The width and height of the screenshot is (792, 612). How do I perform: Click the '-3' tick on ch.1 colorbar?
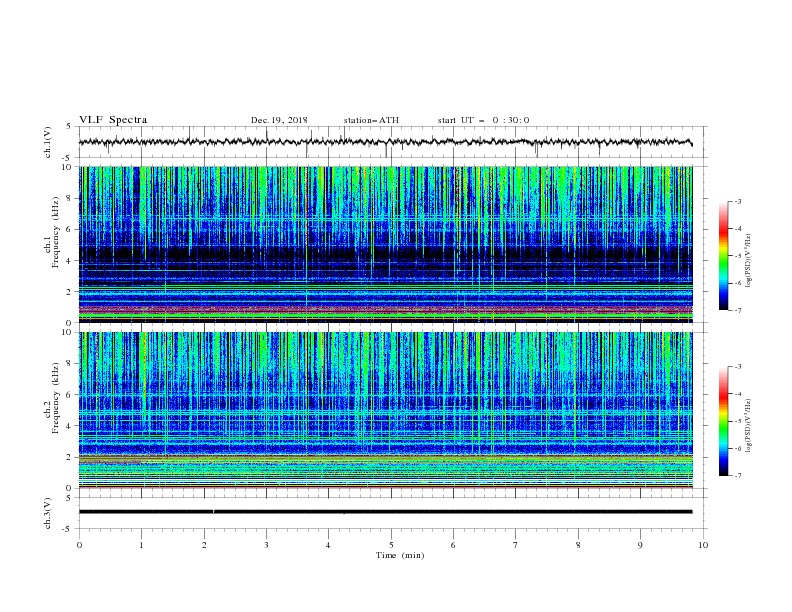pos(737,201)
